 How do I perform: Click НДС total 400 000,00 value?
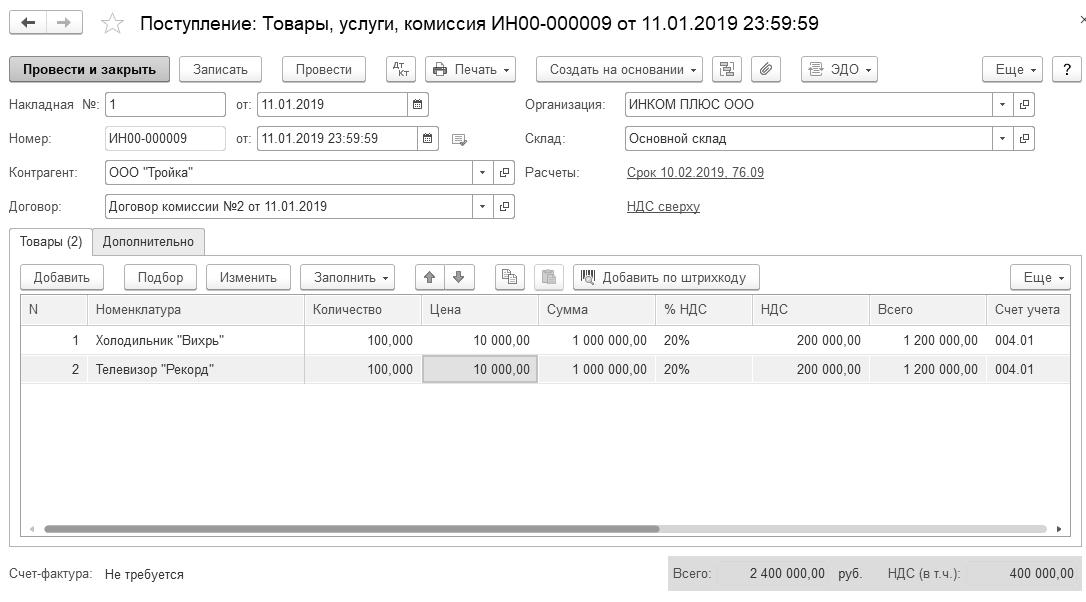click(1022, 574)
